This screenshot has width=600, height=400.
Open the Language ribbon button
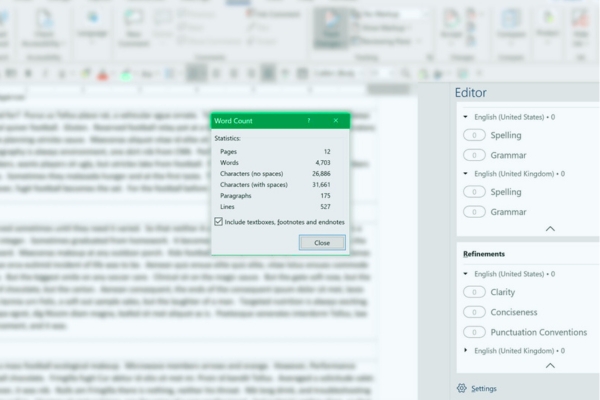tap(92, 27)
